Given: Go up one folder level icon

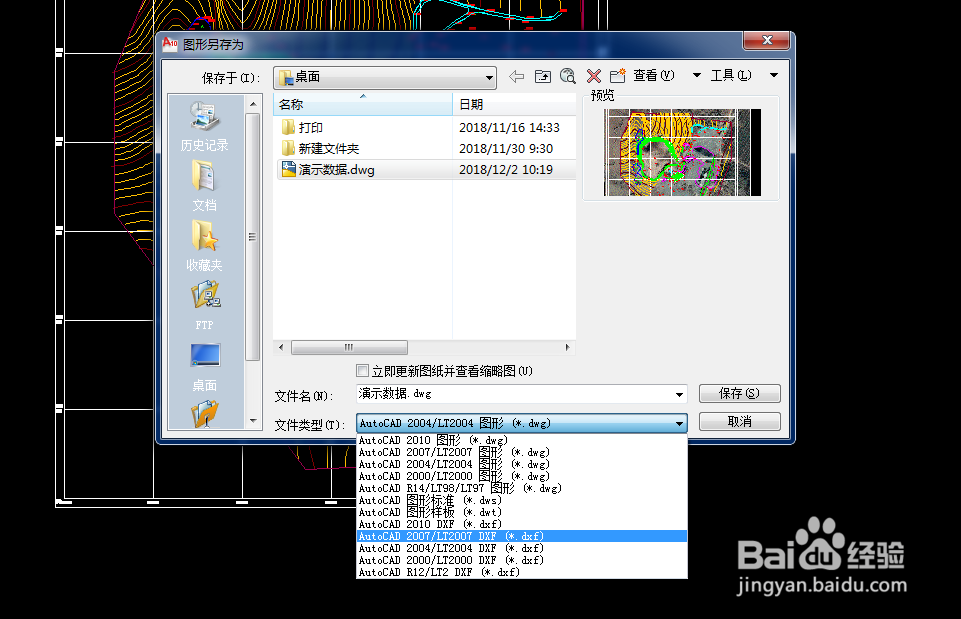Looking at the screenshot, I should 542,76.
